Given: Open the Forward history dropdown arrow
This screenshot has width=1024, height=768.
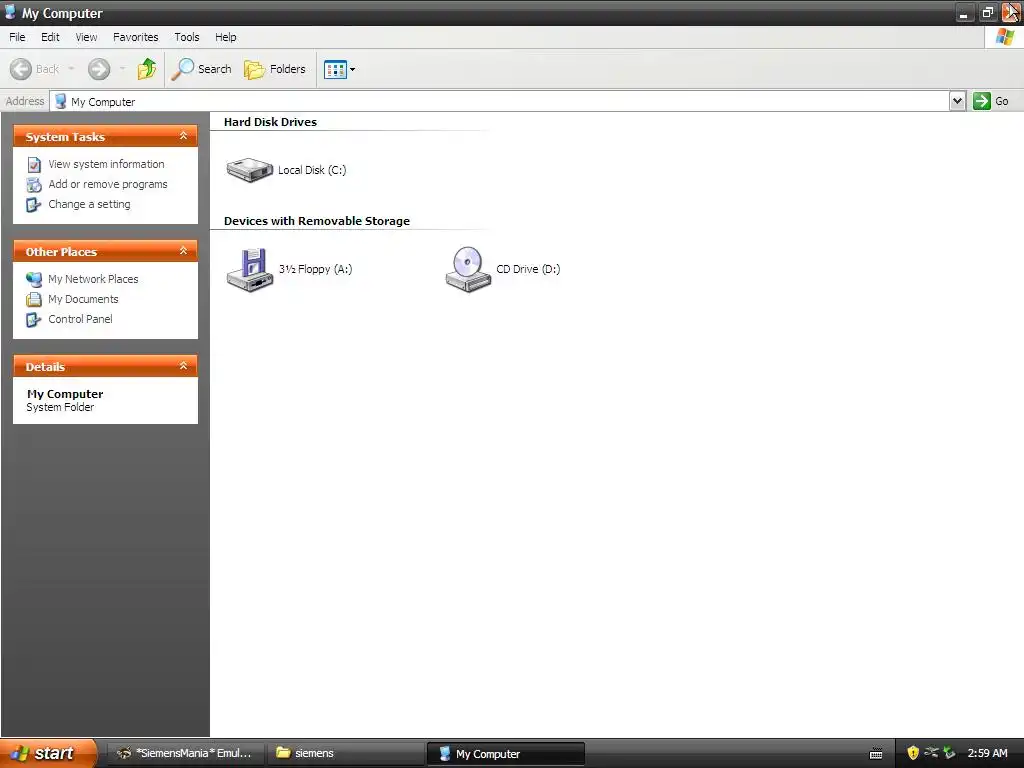Looking at the screenshot, I should pos(122,69).
